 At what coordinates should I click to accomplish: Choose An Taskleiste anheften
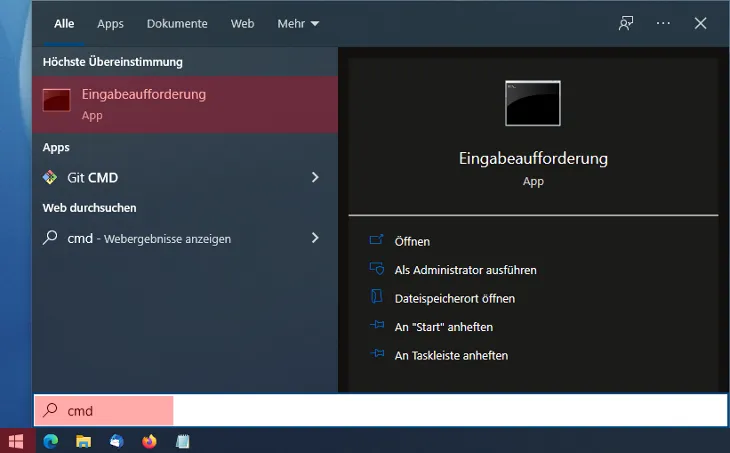click(x=451, y=355)
